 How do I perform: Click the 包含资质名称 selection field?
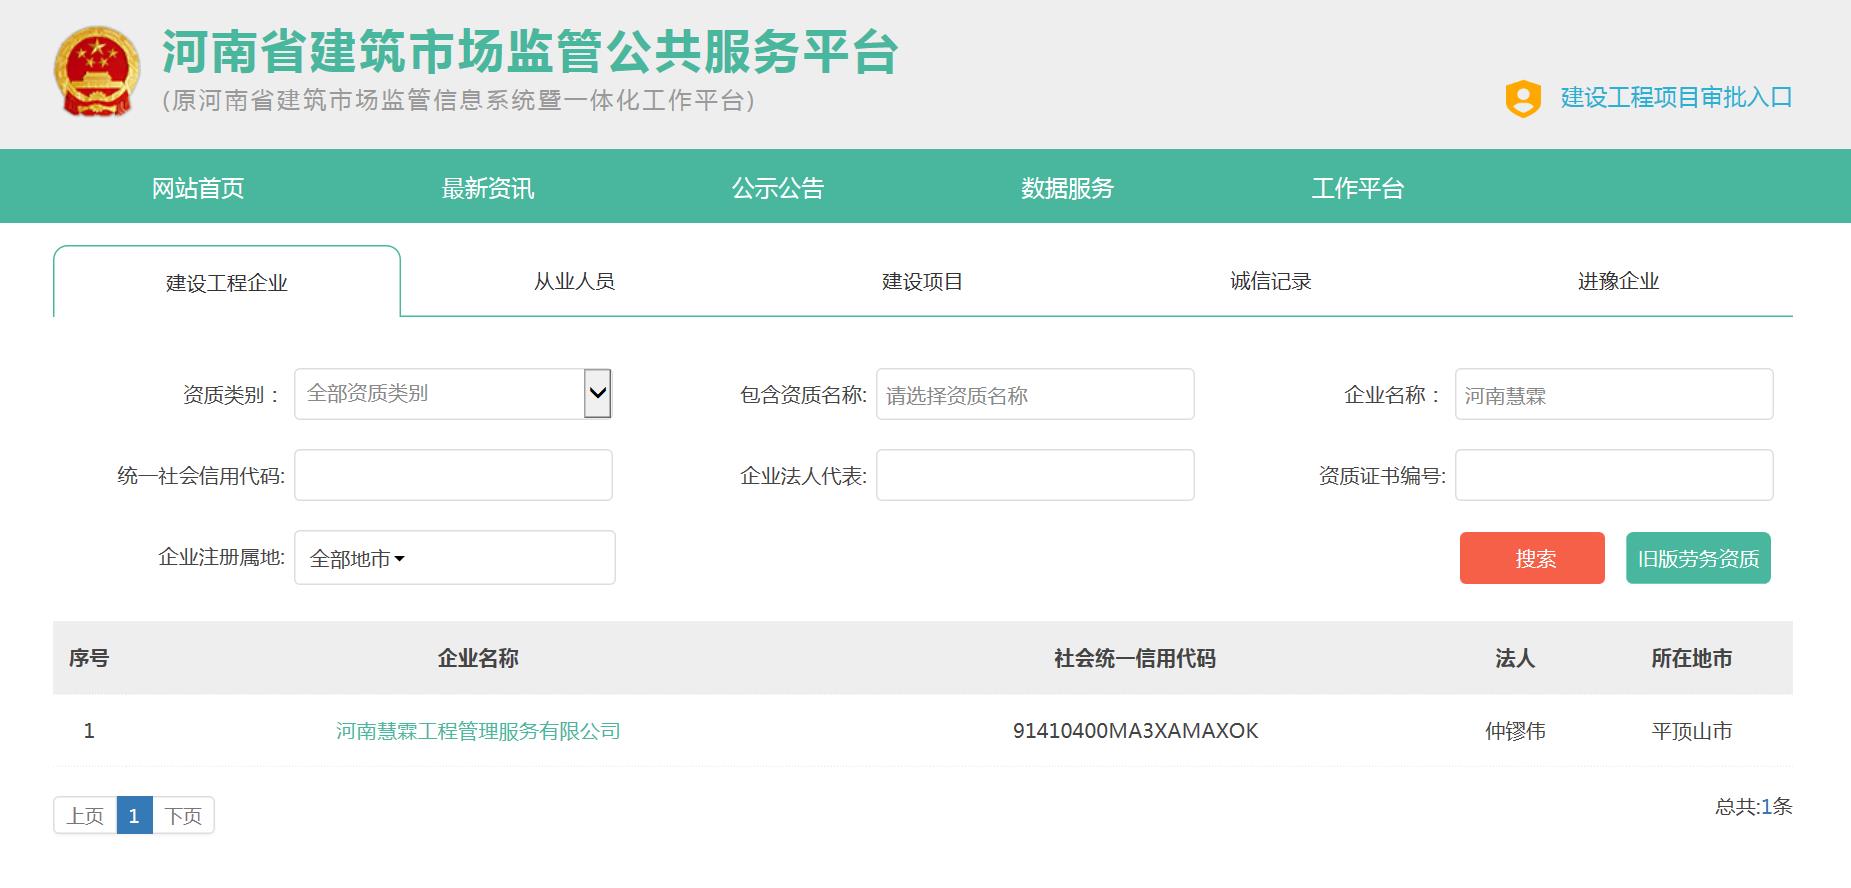1035,395
